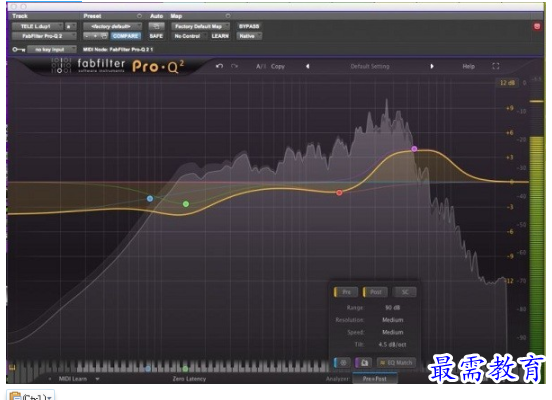Viewport: 552px width, 400px height.
Task: Toggle the LEARN map button
Action: (x=220, y=36)
